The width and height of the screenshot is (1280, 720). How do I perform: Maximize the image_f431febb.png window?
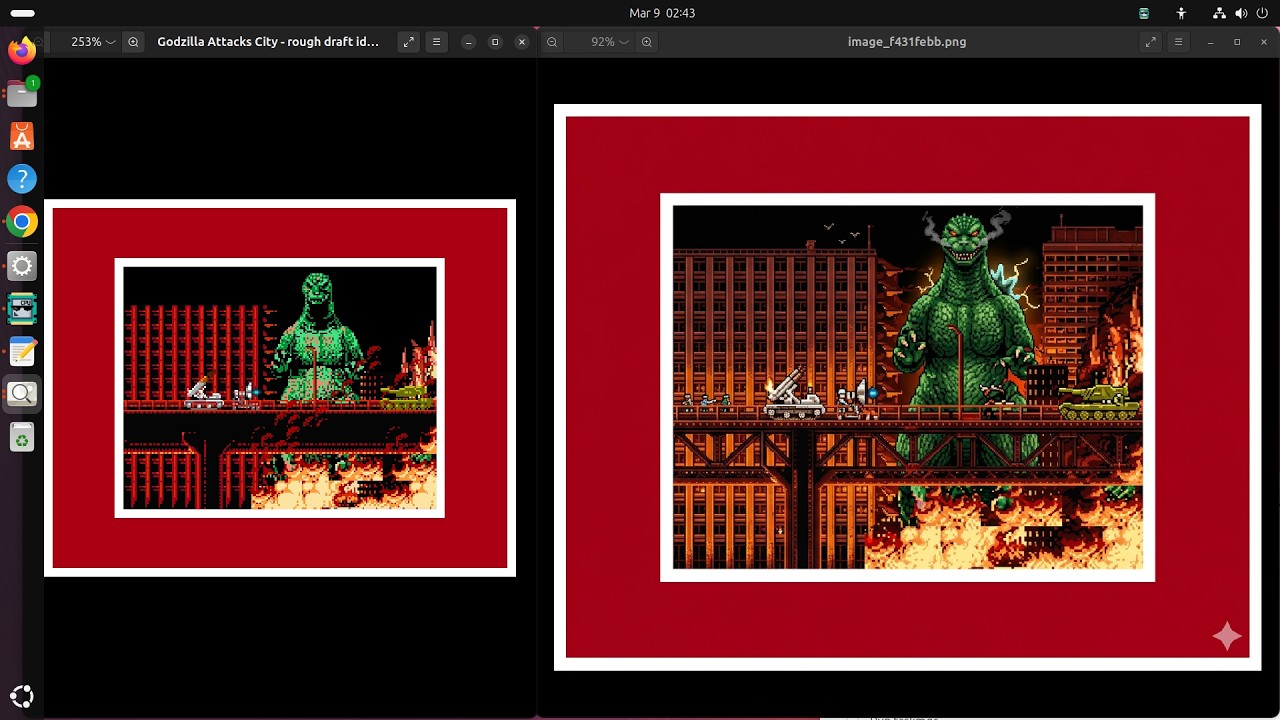coord(1237,42)
